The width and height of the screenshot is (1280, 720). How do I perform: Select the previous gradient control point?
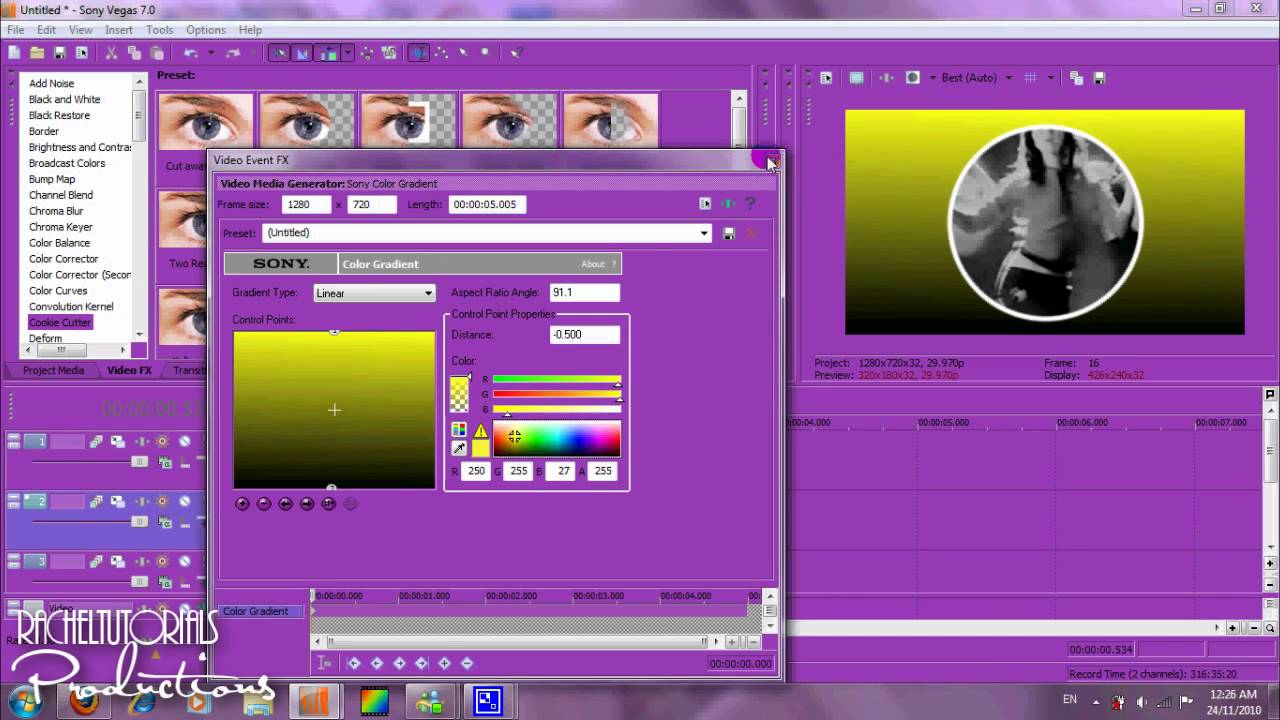285,503
